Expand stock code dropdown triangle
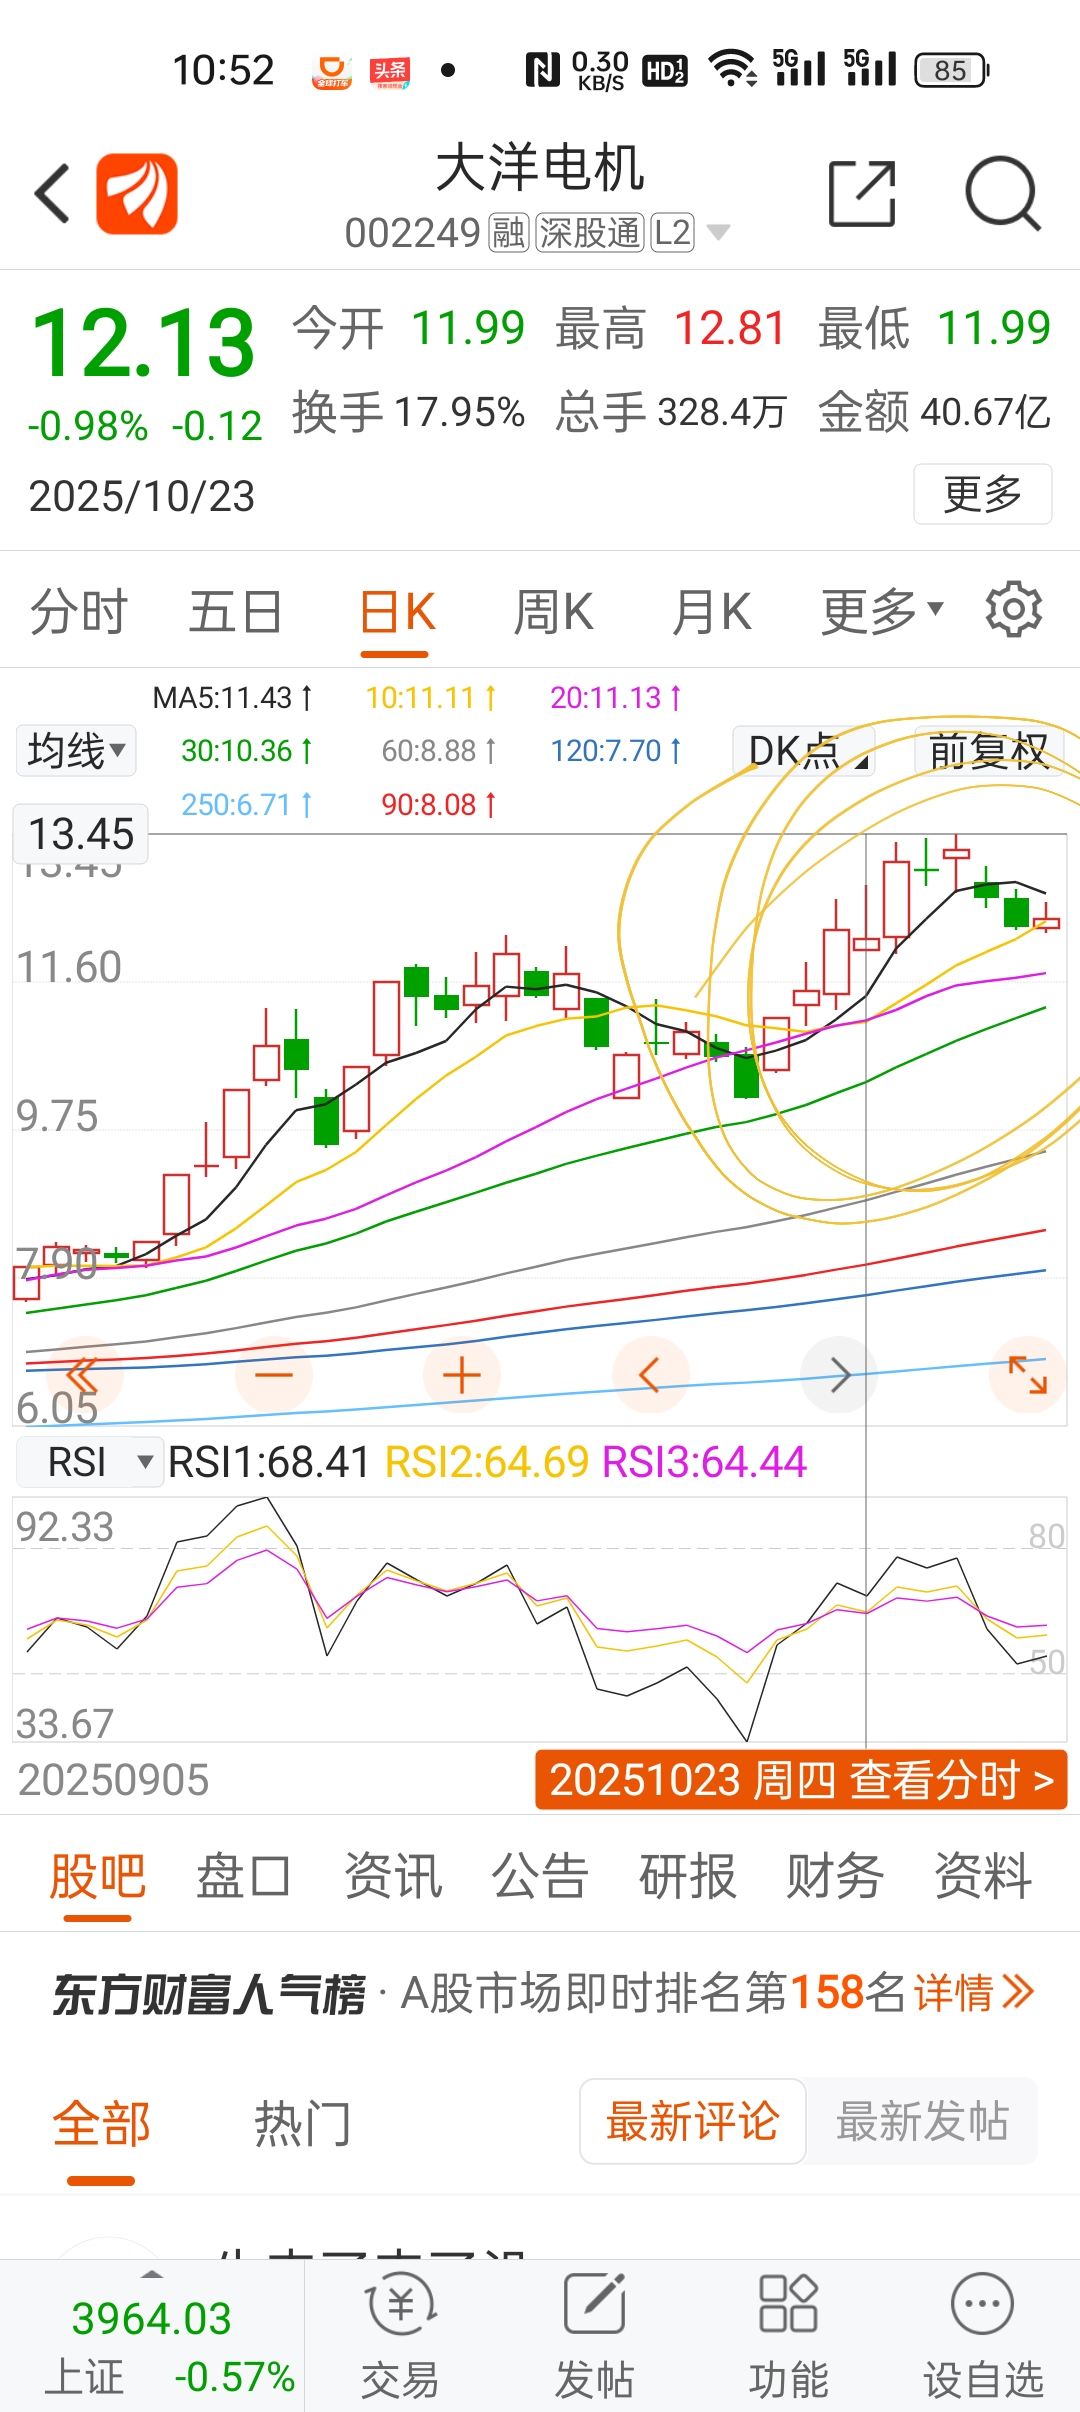This screenshot has width=1080, height=2412. (x=718, y=233)
